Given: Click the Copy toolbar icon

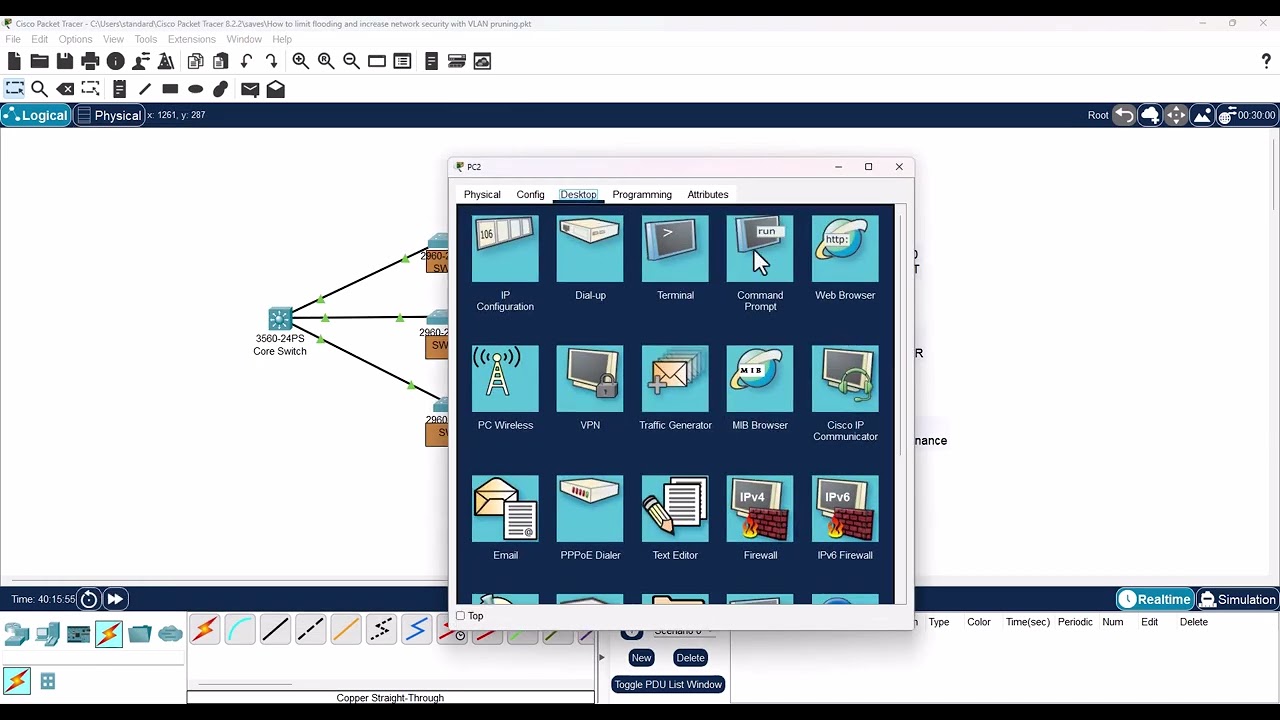Looking at the screenshot, I should (x=196, y=61).
